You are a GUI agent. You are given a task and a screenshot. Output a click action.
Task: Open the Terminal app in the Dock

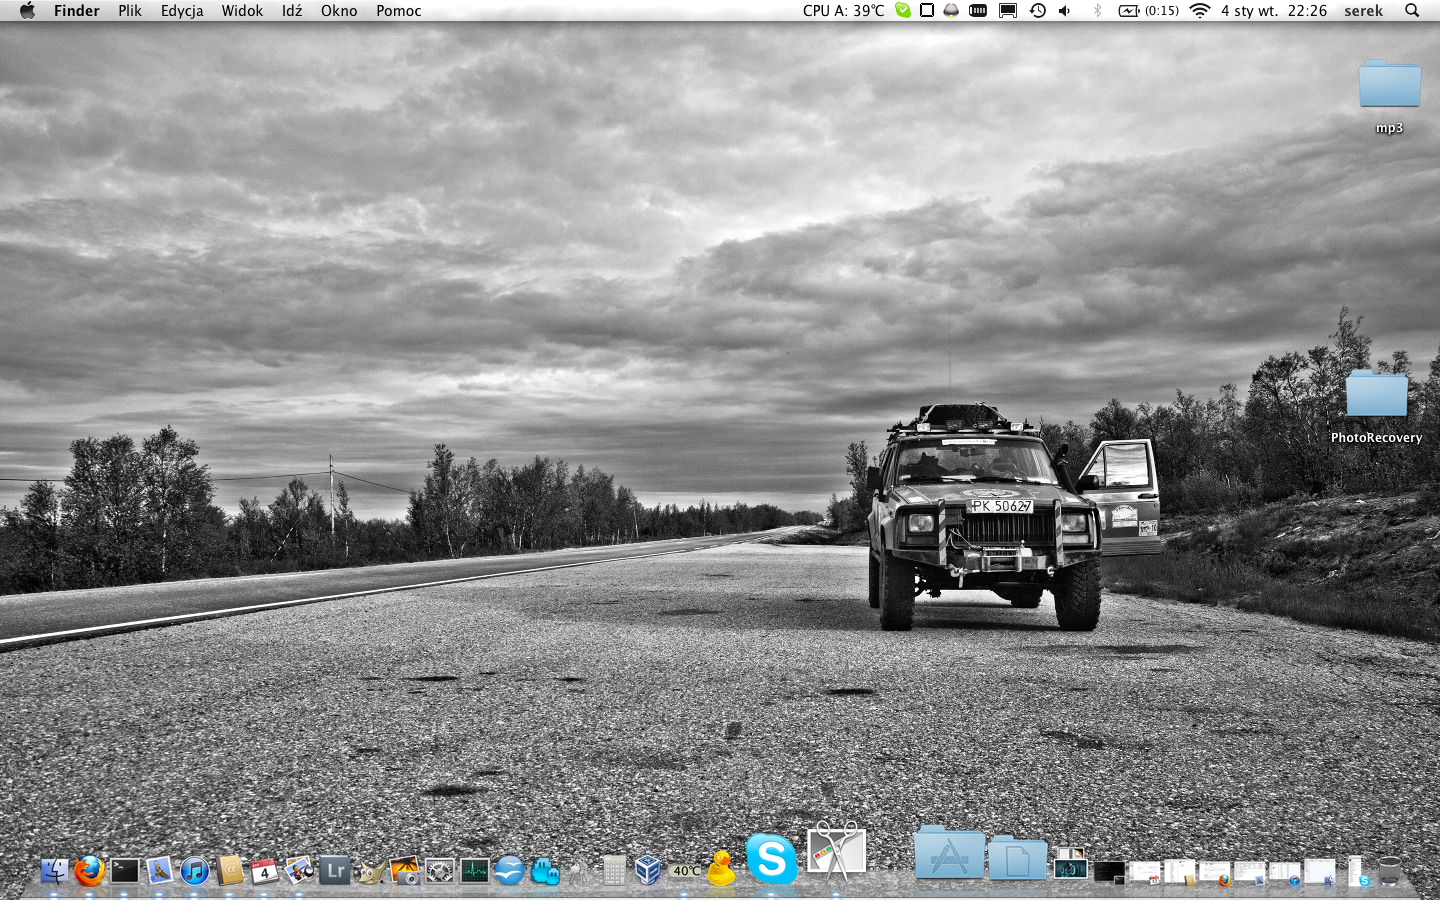(125, 871)
